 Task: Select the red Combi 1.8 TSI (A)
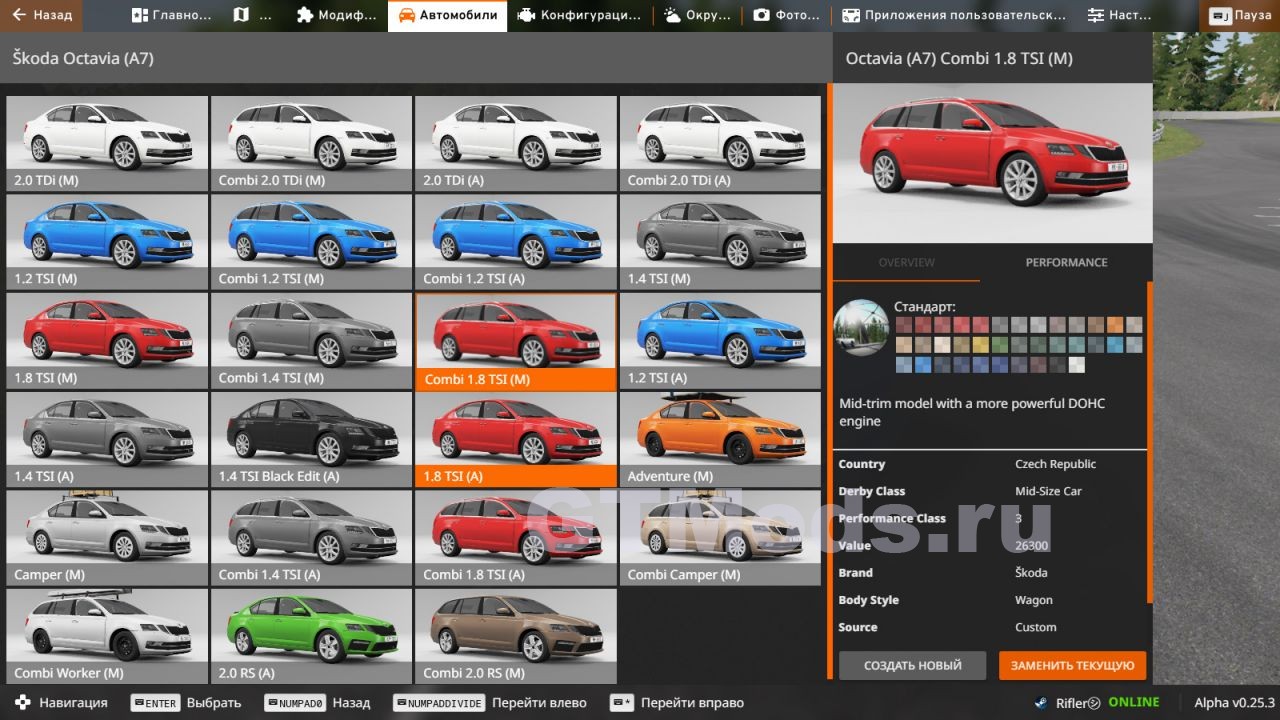(x=515, y=537)
